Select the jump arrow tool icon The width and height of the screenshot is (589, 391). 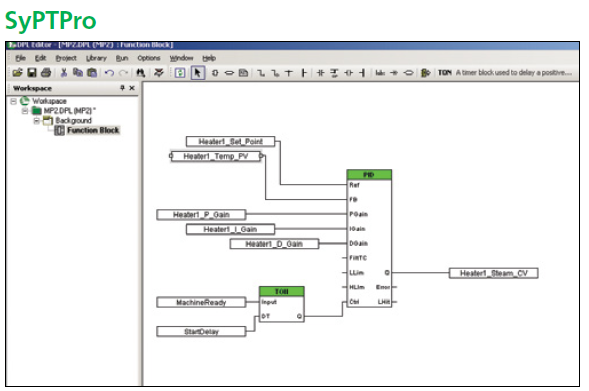[394, 73]
